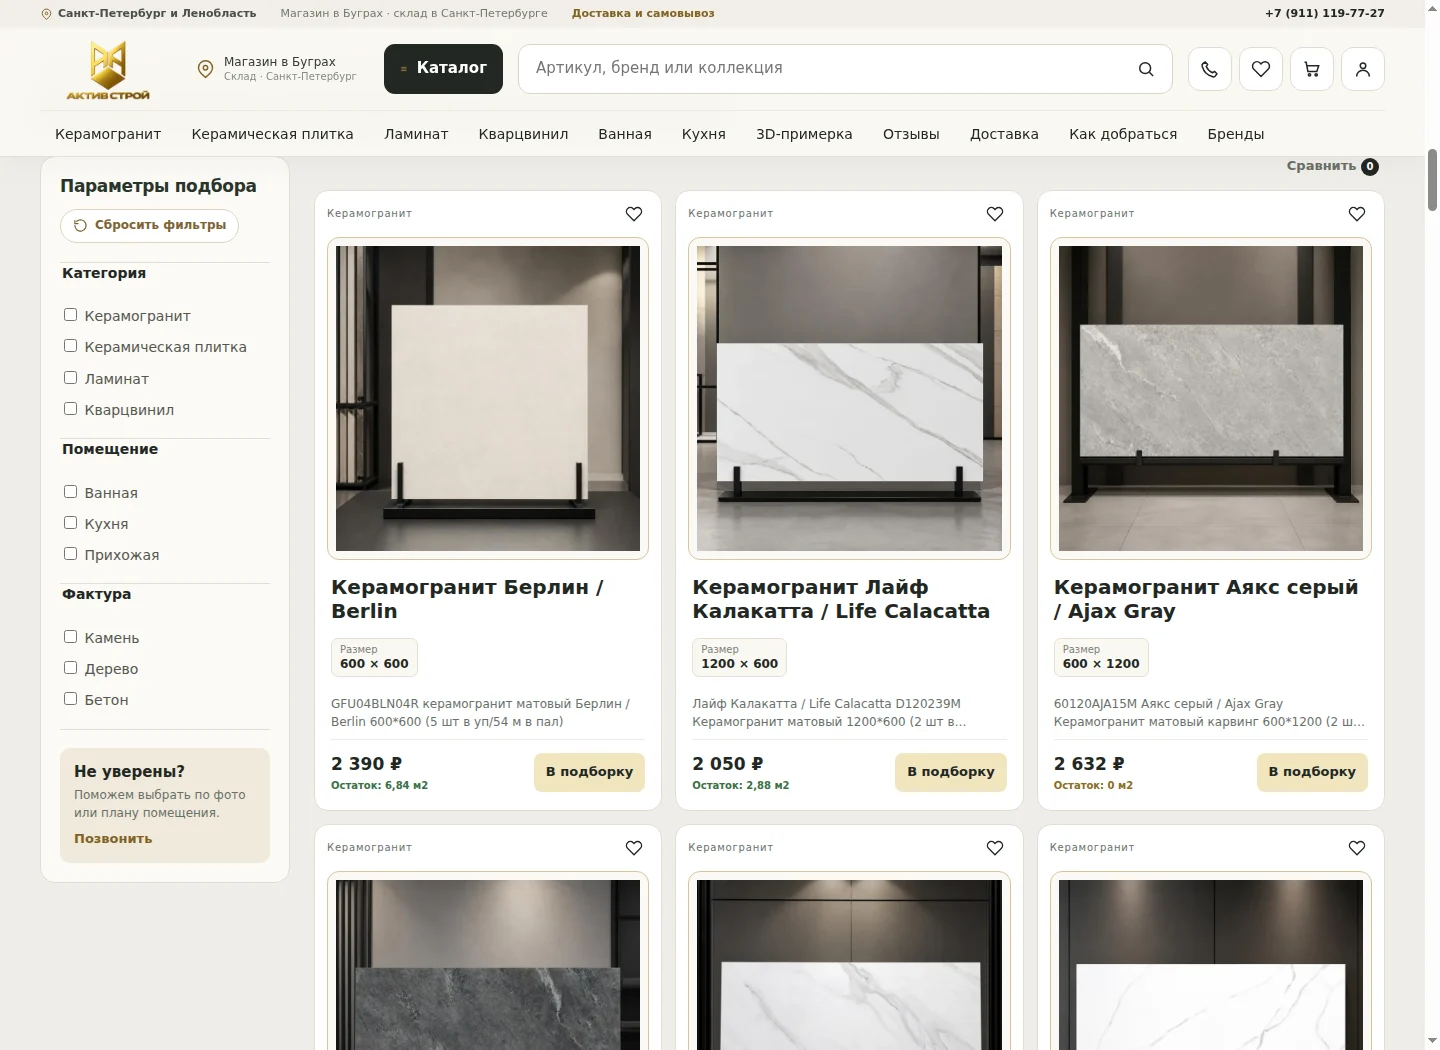Image resolution: width=1440 pixels, height=1050 pixels.
Task: Click Сбросить фильтры button
Action: pos(149,225)
